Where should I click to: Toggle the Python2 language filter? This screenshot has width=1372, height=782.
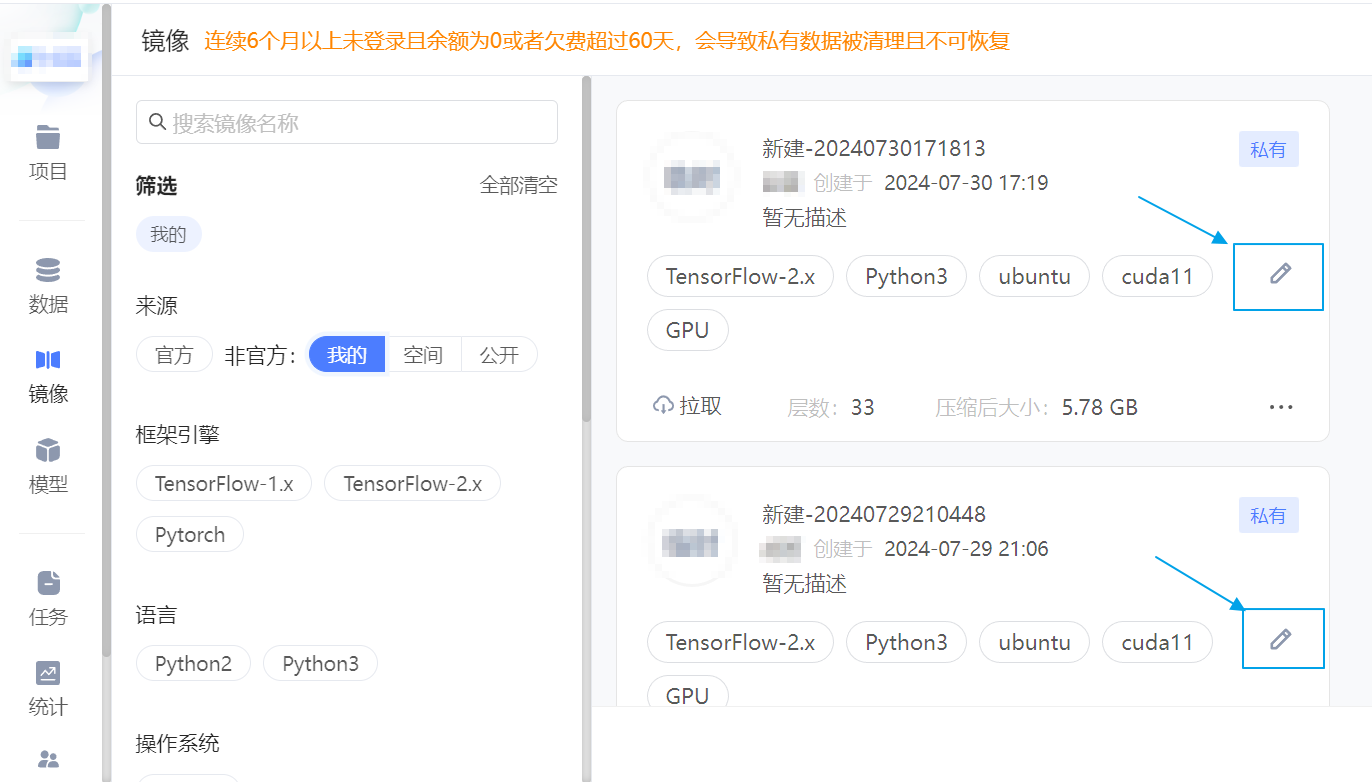[193, 664]
